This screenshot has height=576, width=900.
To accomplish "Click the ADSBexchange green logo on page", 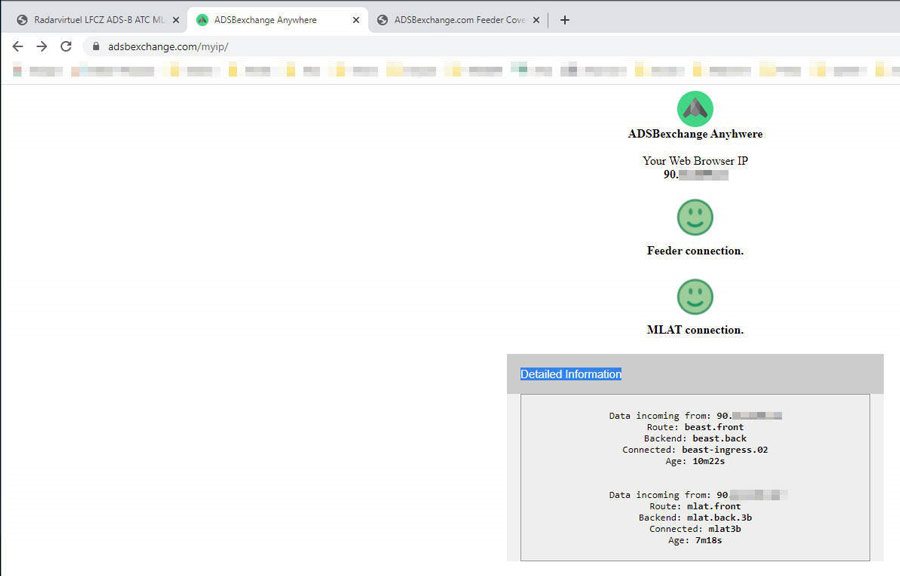I will pos(695,108).
